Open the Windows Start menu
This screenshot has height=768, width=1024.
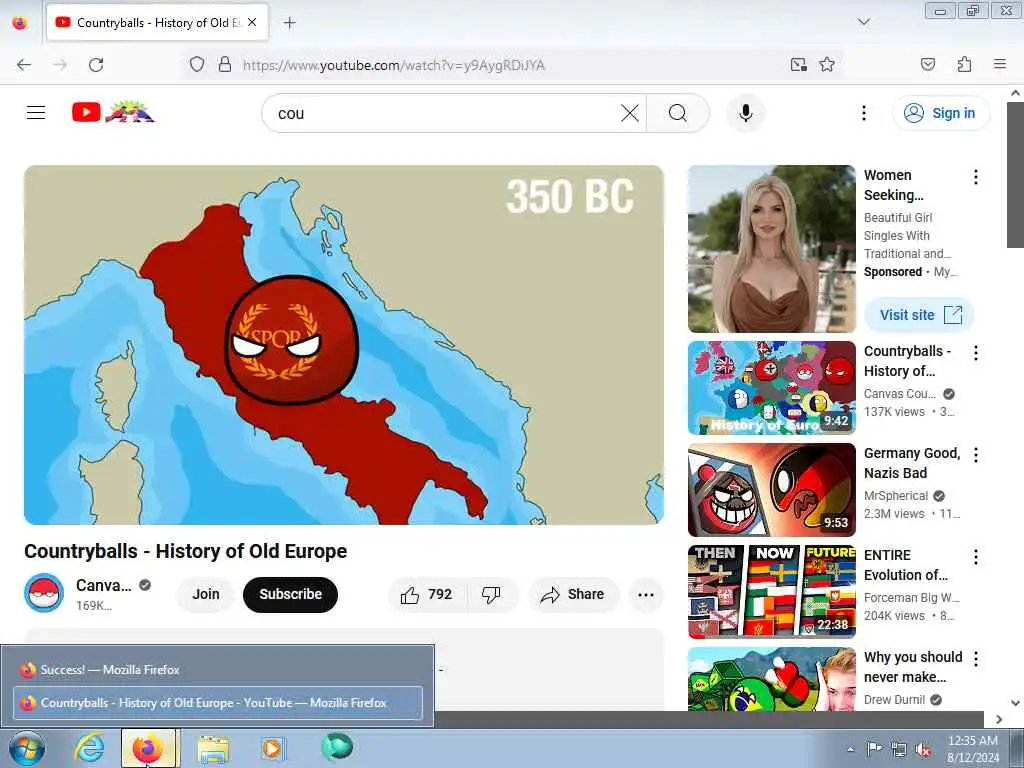pos(27,748)
